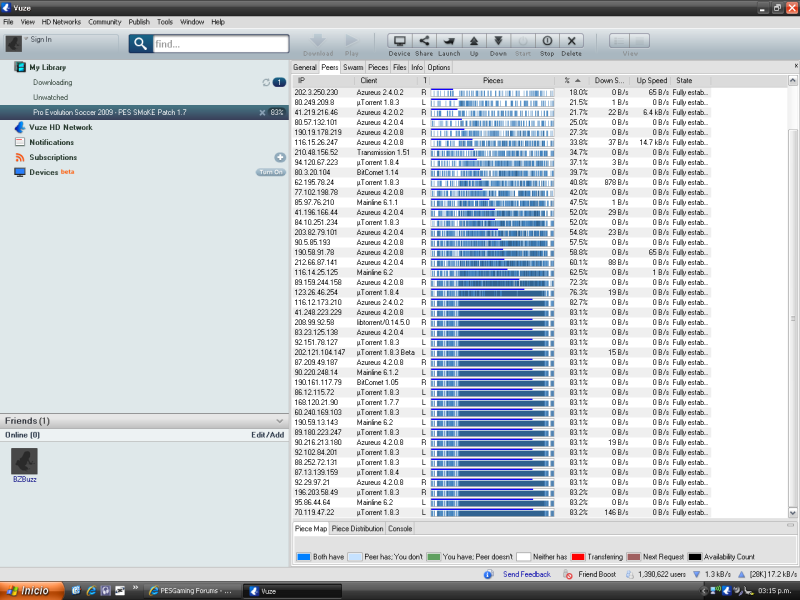Viewport: 800px width, 600px height.
Task: Click the Launch toolbar icon
Action: tap(449, 41)
